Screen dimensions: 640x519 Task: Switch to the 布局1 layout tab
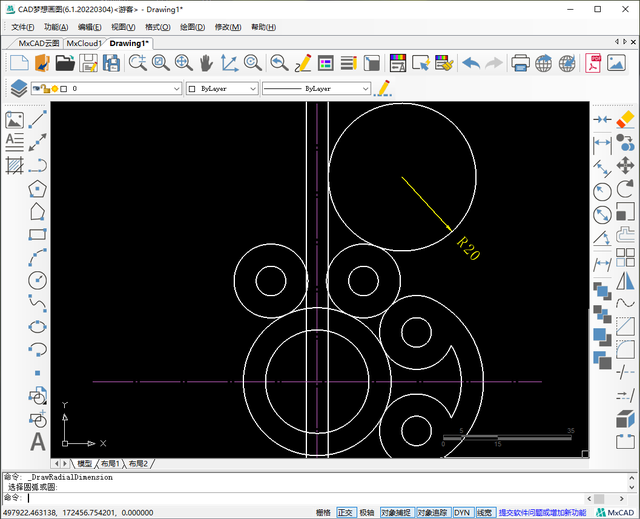pyautogui.click(x=108, y=464)
